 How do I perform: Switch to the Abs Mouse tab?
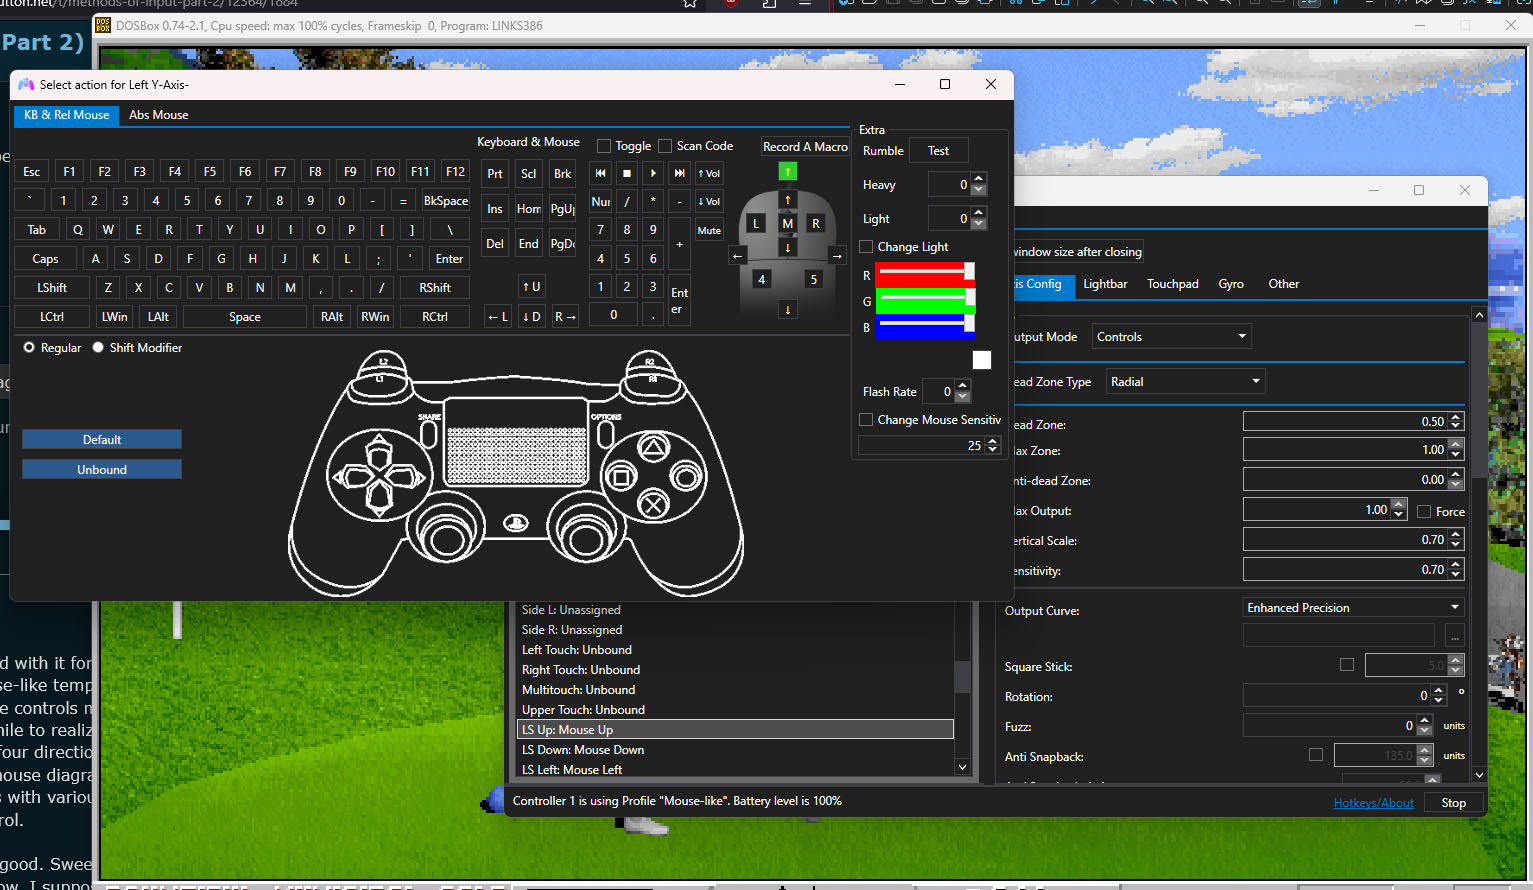point(159,115)
